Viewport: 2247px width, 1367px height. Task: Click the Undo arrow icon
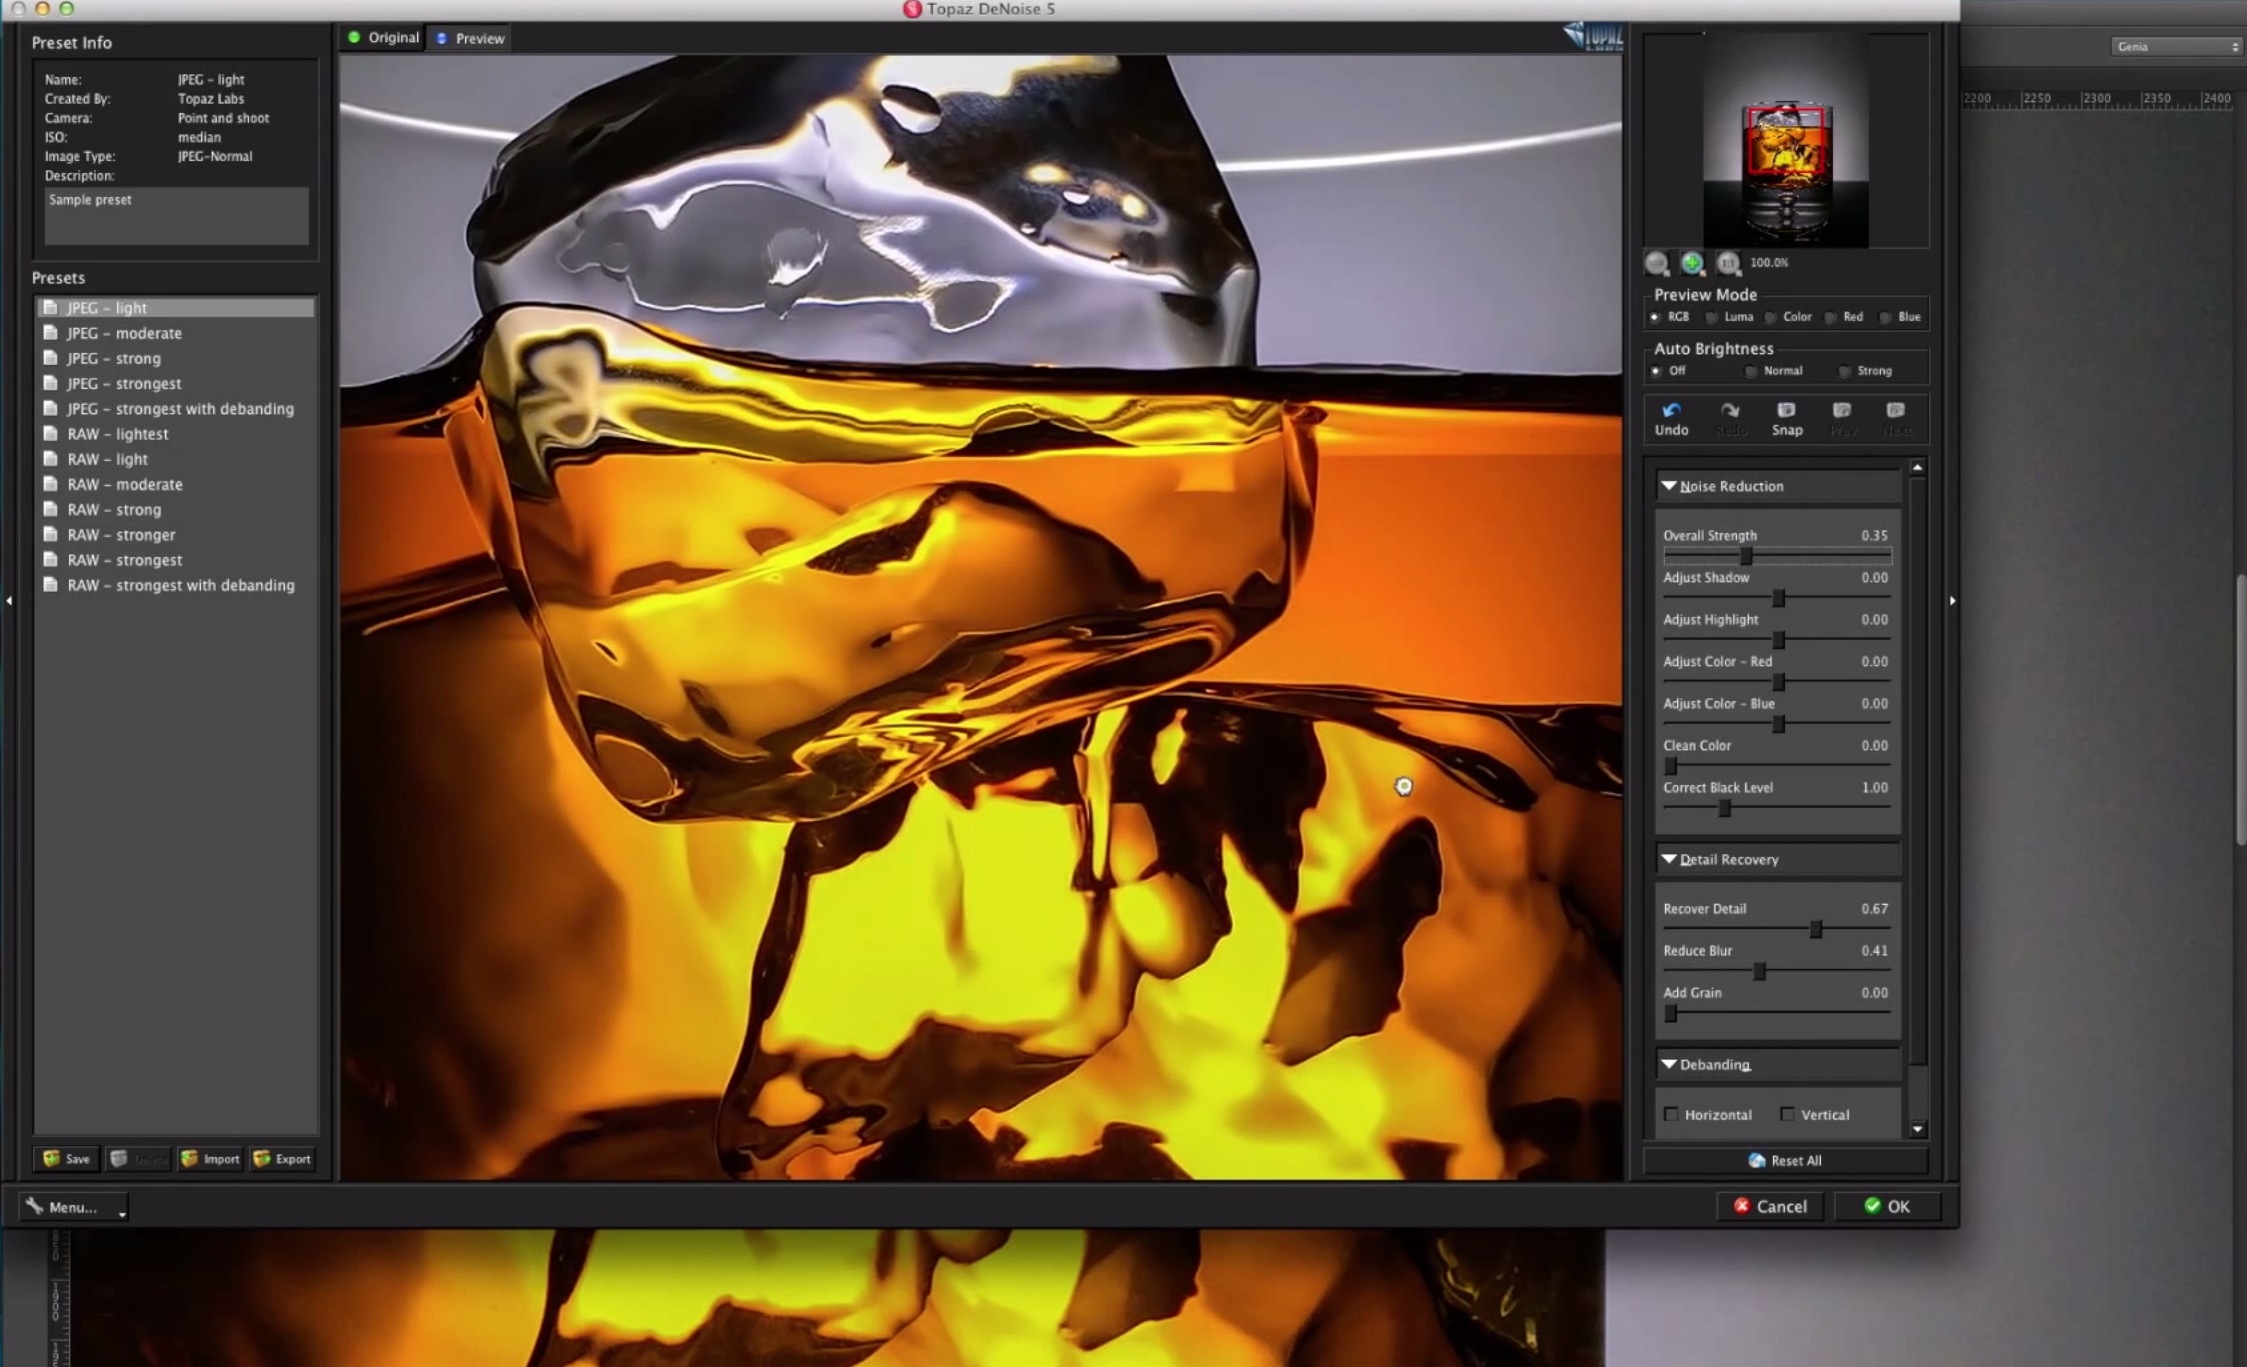pos(1671,410)
